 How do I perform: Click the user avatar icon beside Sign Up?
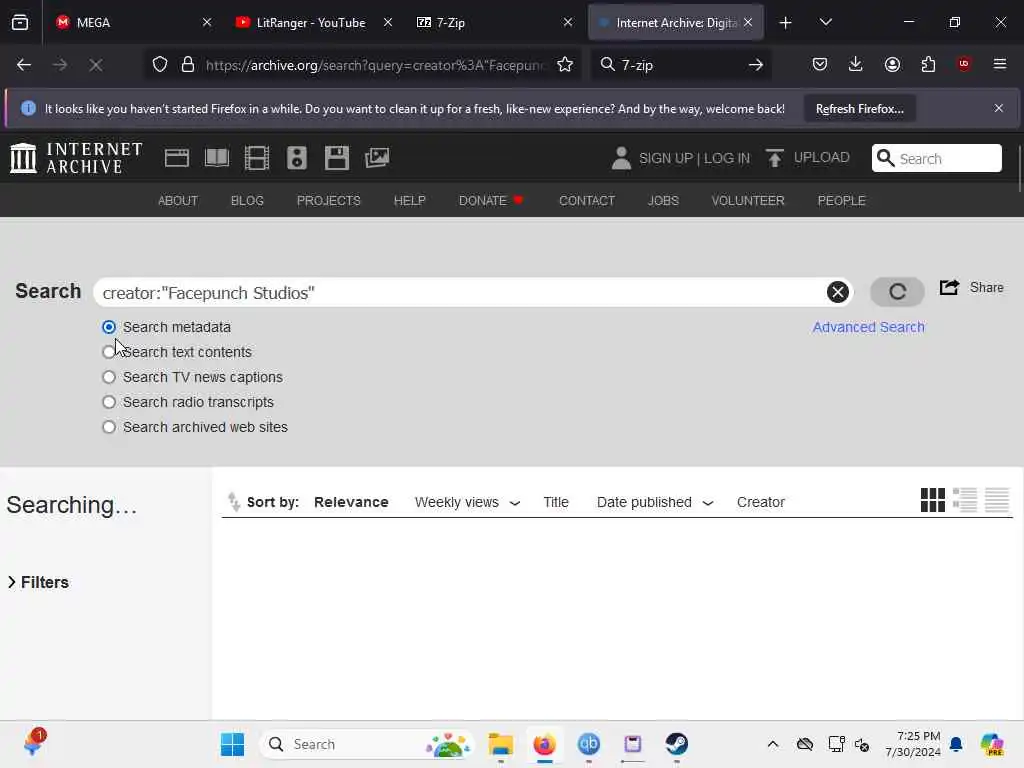[621, 158]
